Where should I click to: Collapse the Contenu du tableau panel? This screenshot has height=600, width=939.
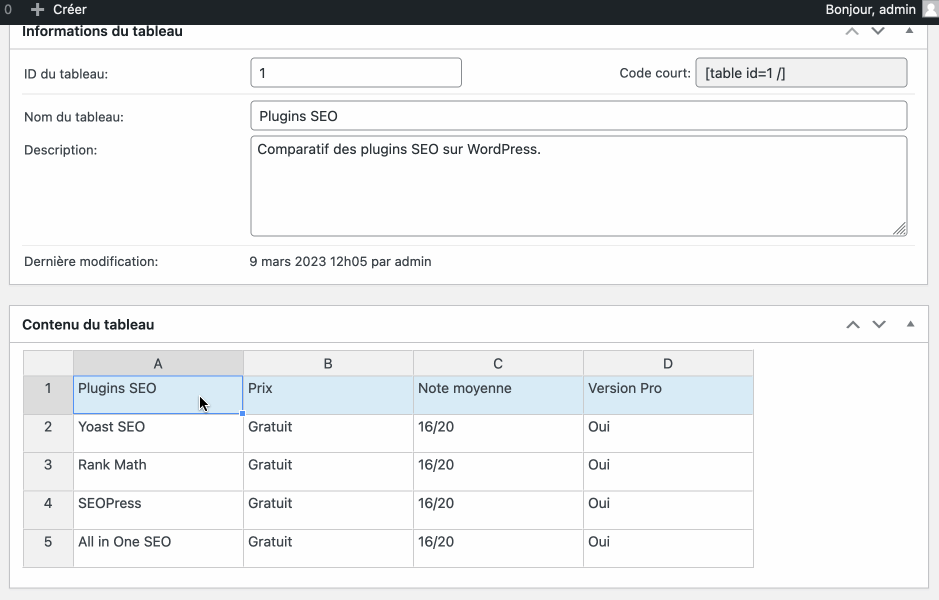[x=910, y=324]
